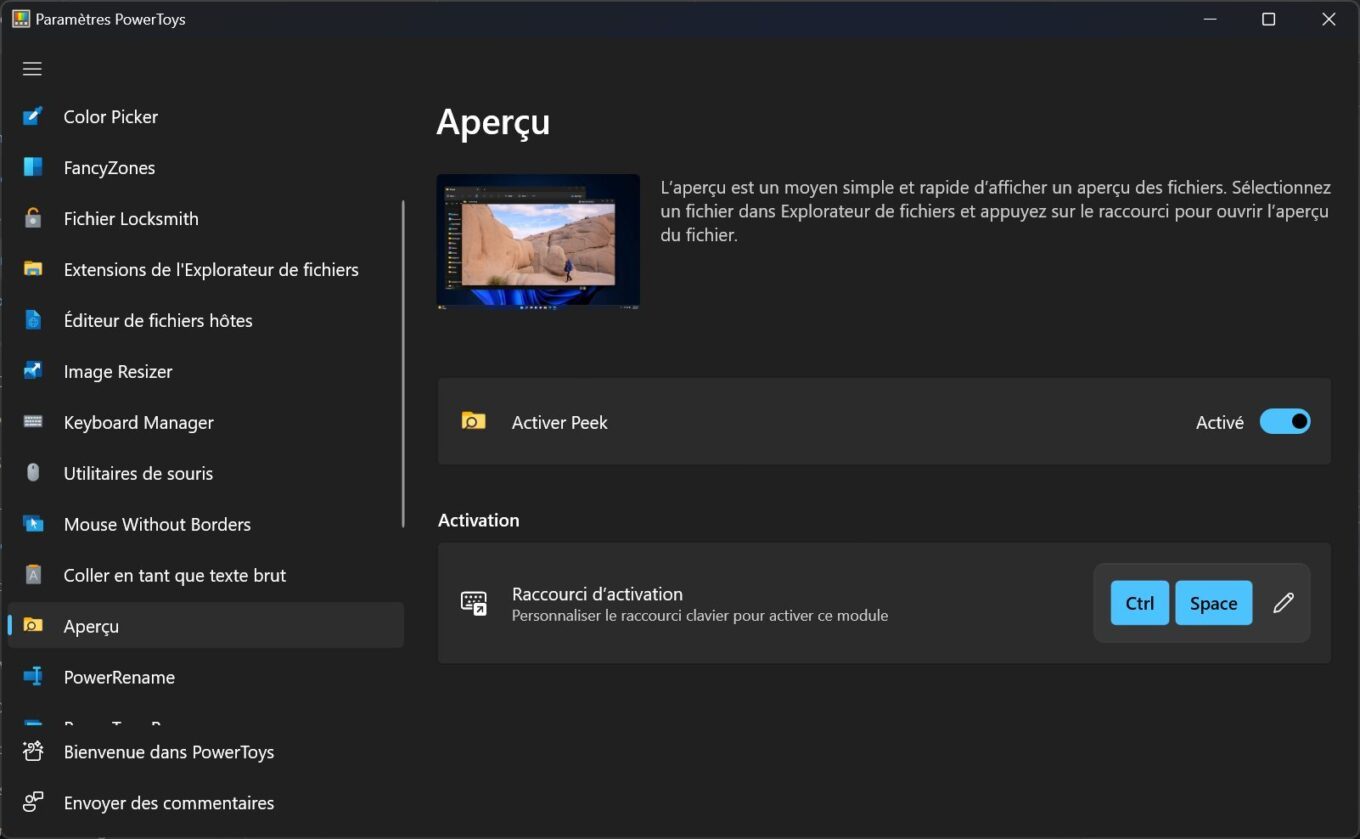Click the Aperçu page heading
The width and height of the screenshot is (1360, 839).
[493, 122]
